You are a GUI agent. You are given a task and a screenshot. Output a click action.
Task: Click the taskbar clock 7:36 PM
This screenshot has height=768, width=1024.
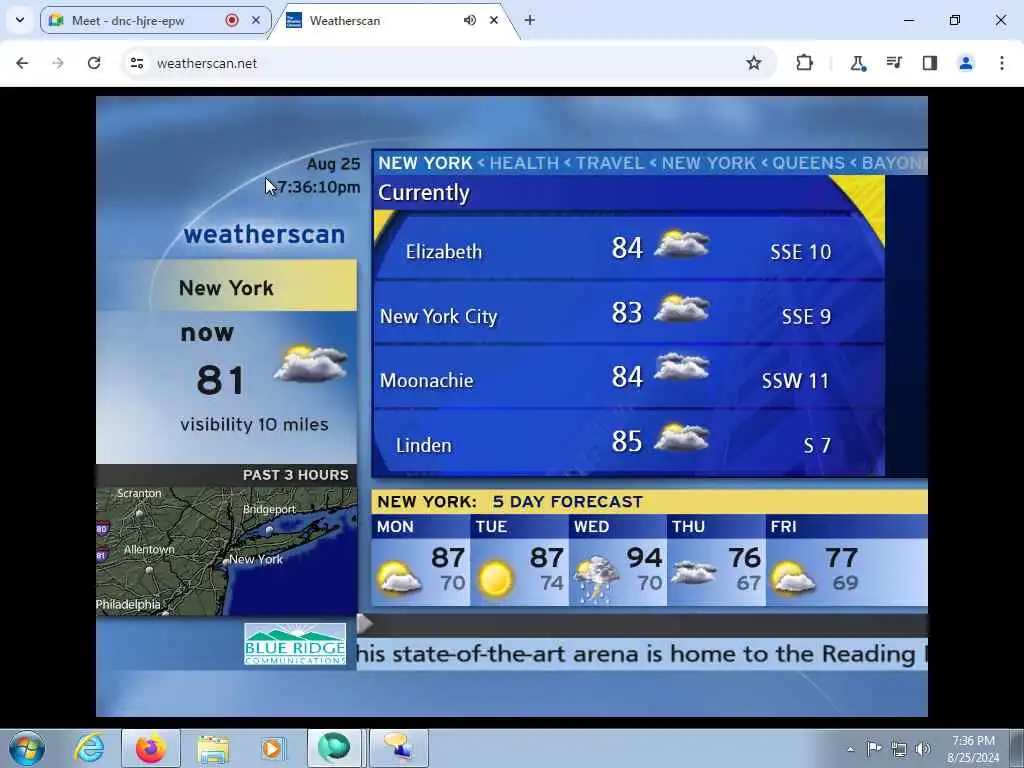[973, 749]
